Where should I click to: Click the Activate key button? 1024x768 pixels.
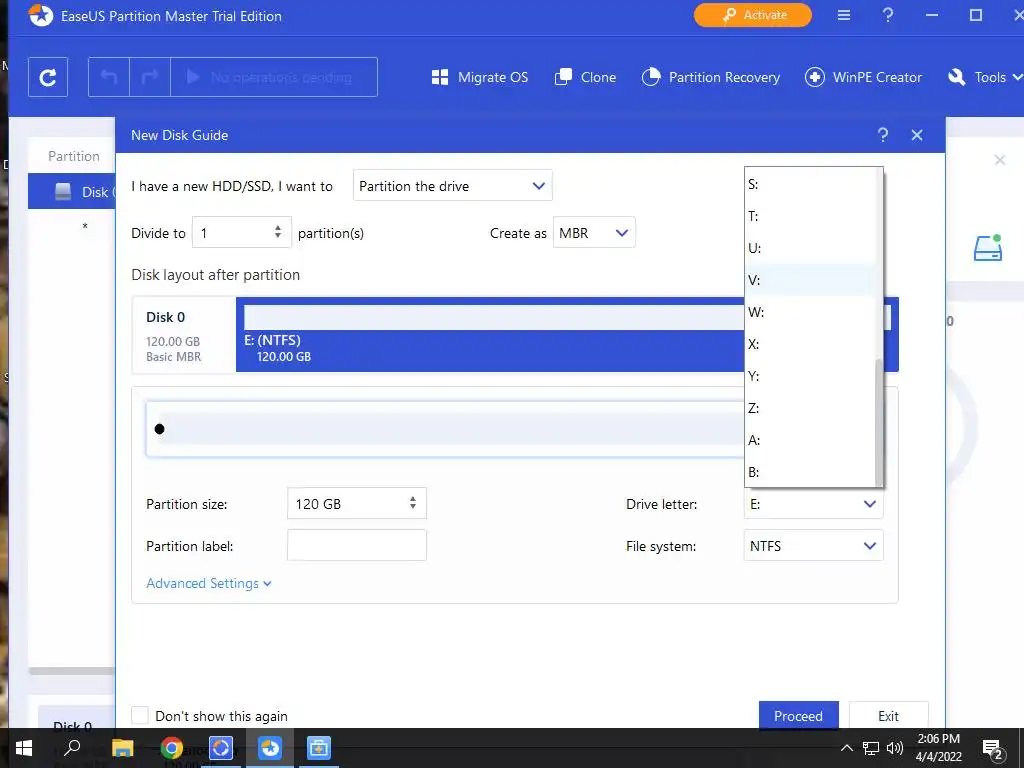(752, 15)
